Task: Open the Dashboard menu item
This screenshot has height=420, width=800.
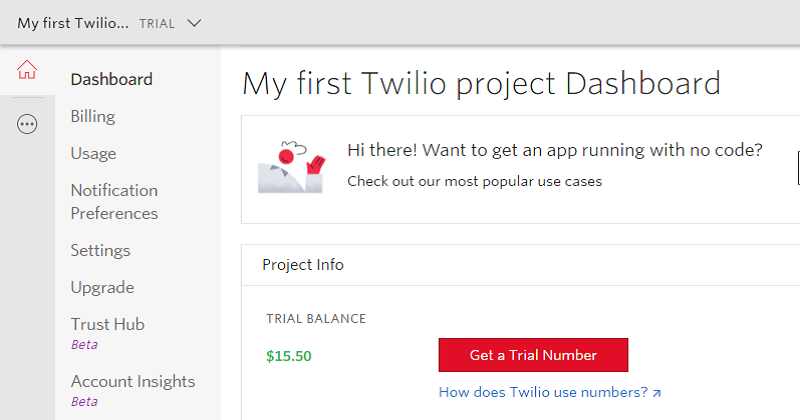Action: [112, 80]
